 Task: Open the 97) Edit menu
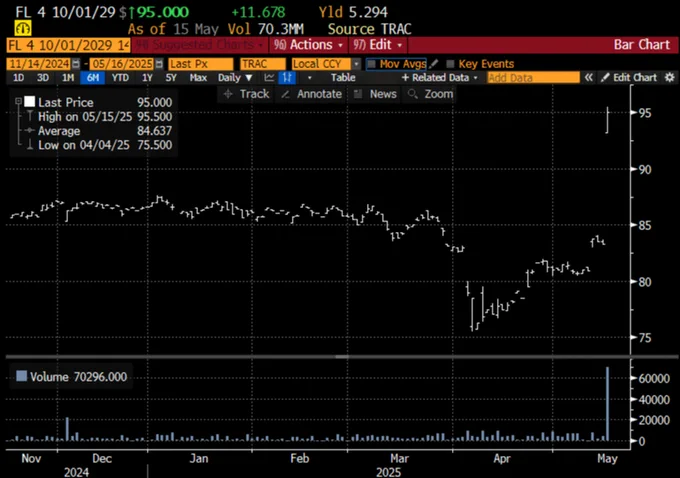(x=377, y=45)
